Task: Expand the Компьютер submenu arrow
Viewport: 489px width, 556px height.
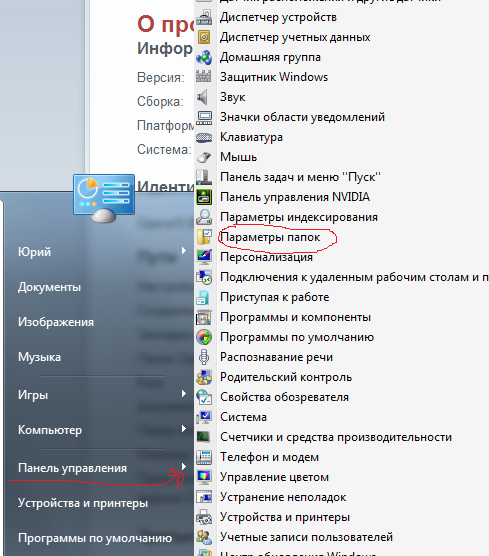Action: pos(184,429)
